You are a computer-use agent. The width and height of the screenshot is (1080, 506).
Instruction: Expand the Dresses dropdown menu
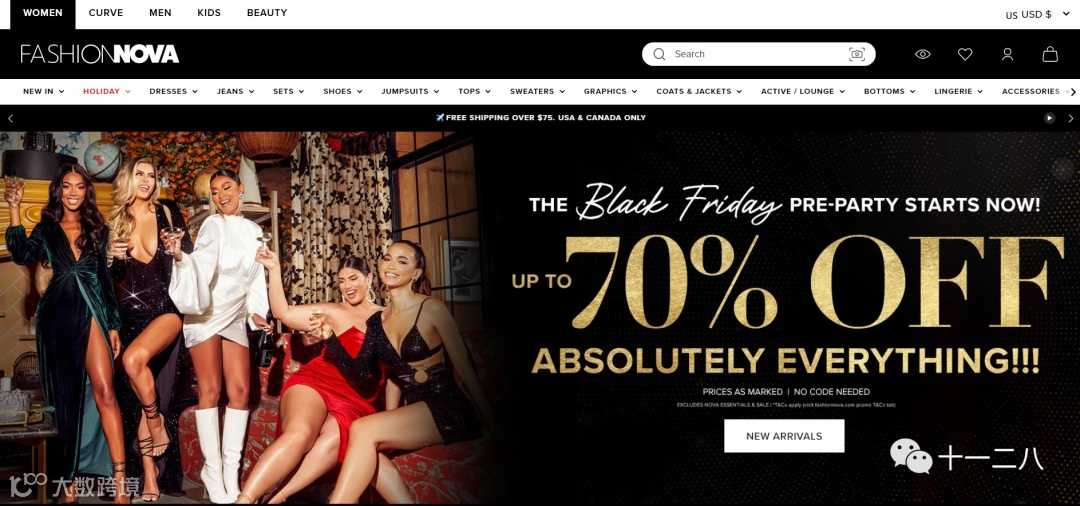[x=174, y=91]
